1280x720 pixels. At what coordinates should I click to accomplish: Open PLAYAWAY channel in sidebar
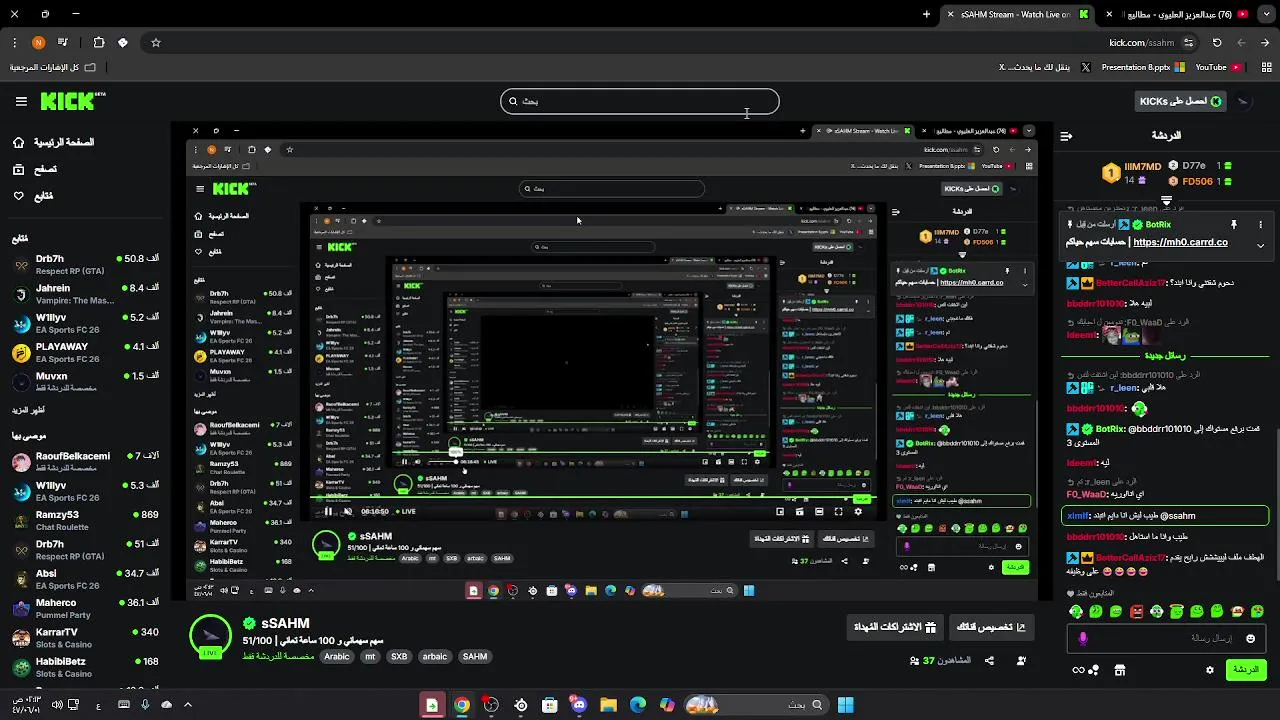pos(86,352)
